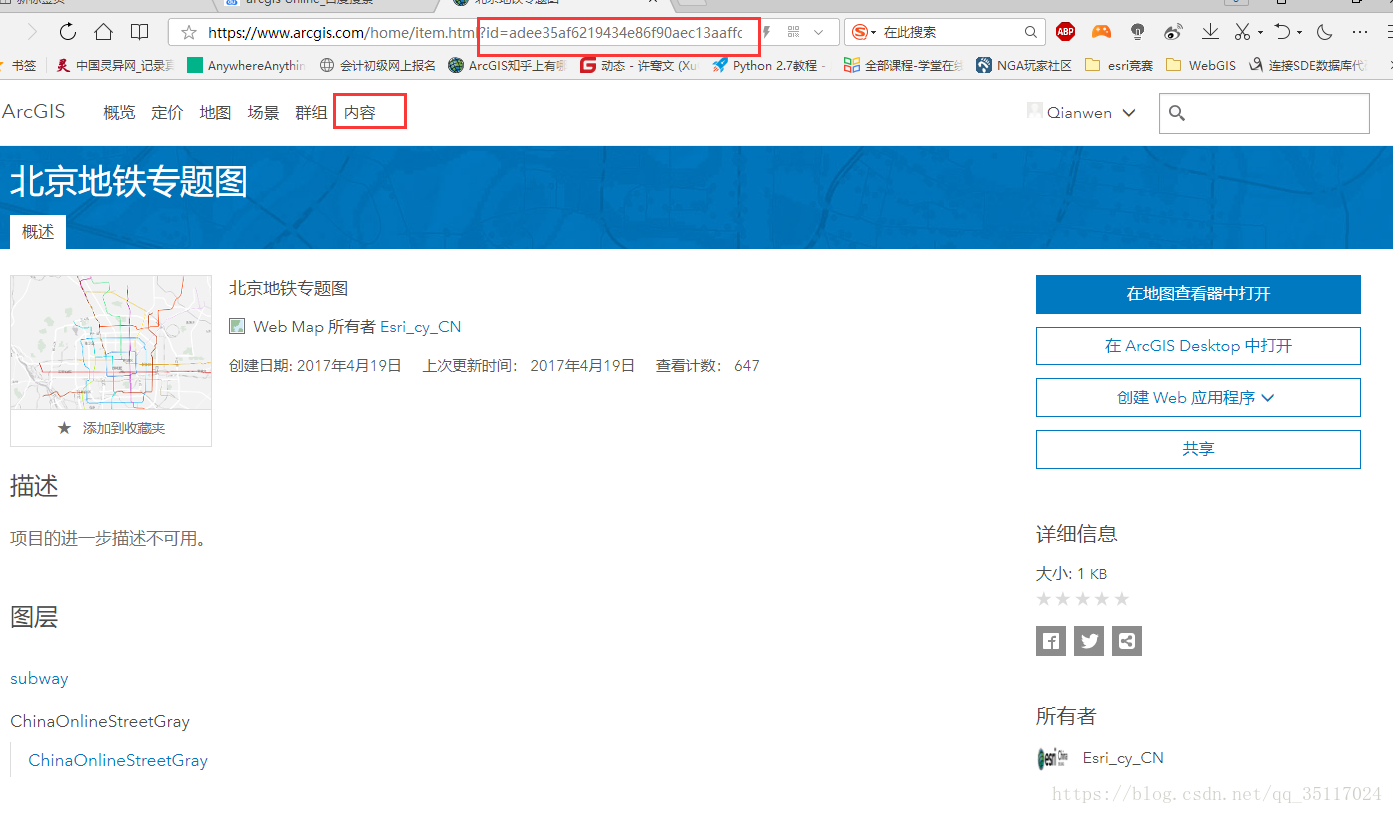Open the 定价 navigation item
This screenshot has height=814, width=1393.
[x=167, y=113]
